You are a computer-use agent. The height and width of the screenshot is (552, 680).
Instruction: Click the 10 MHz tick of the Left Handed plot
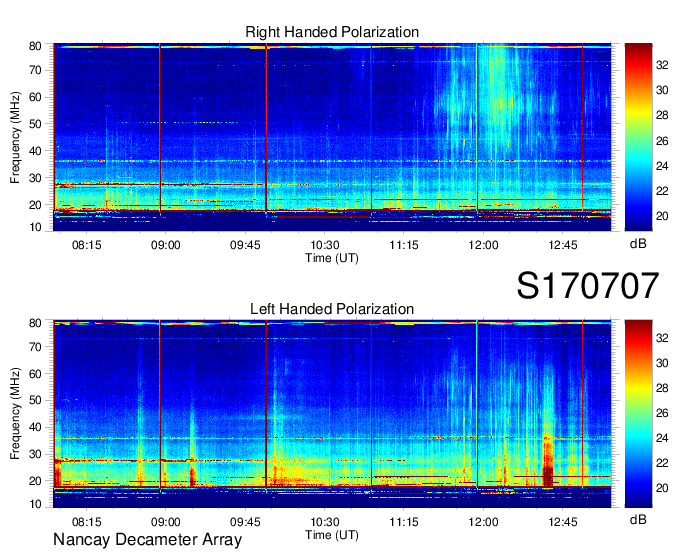coord(35,504)
